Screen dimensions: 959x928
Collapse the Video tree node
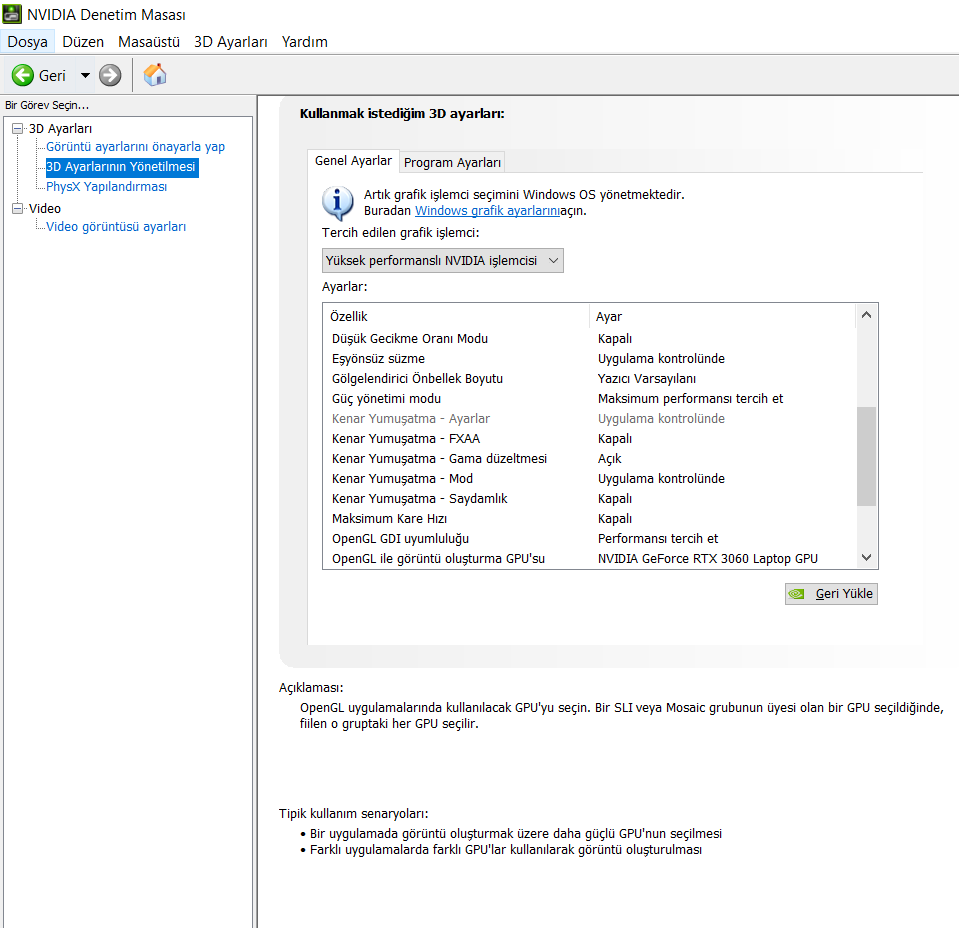[x=18, y=208]
